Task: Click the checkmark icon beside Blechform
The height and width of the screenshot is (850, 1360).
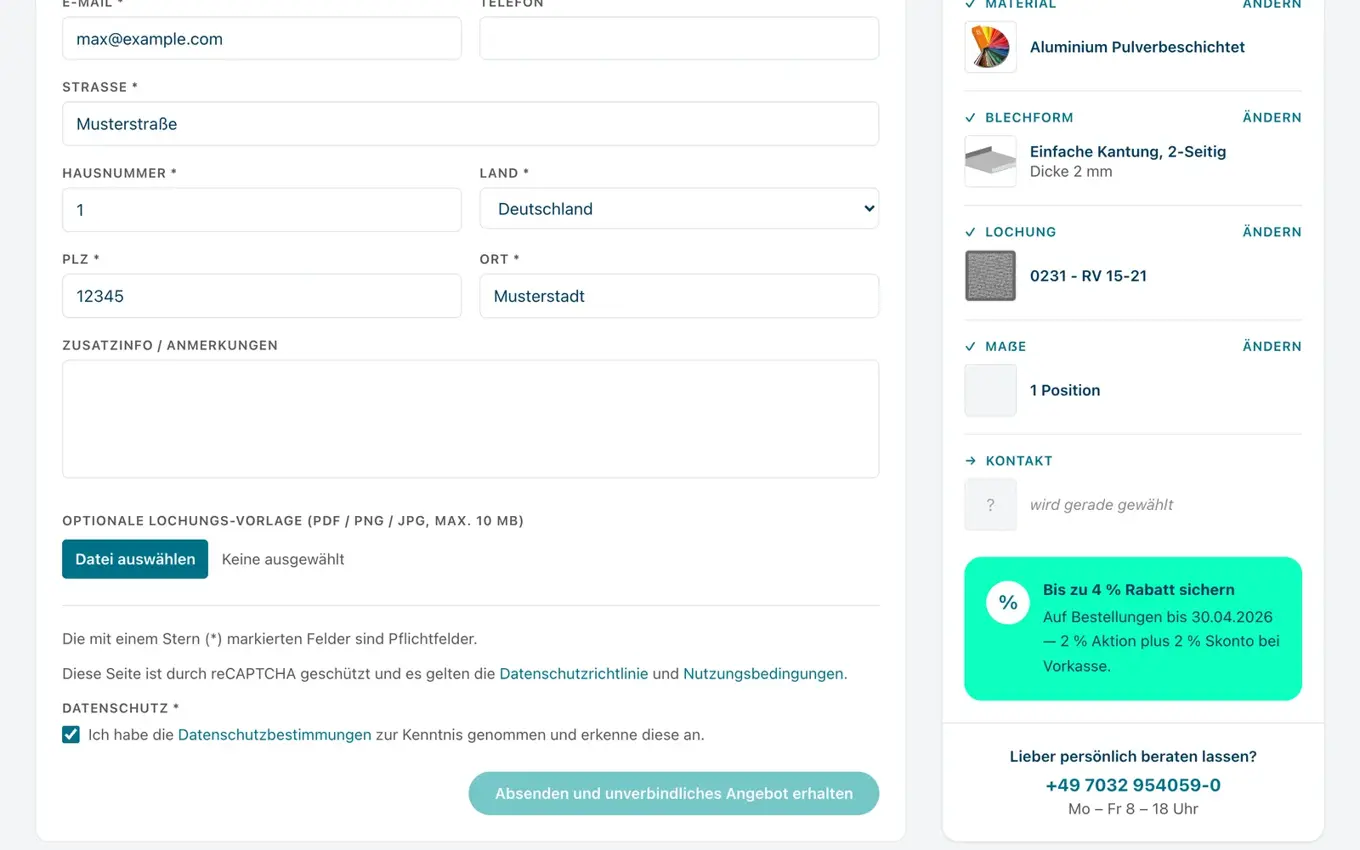Action: tap(970, 118)
